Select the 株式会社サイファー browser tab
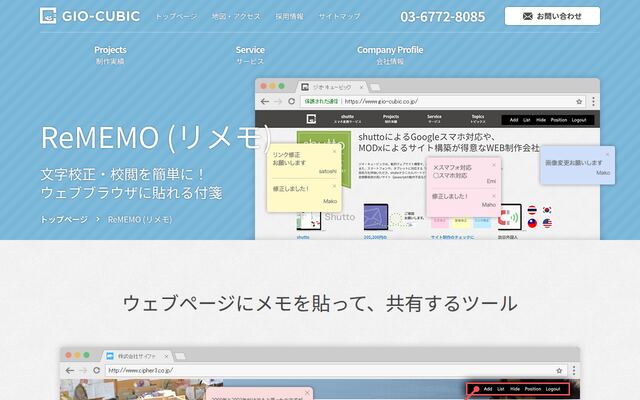Image resolution: width=640 pixels, height=400 pixels. (x=138, y=356)
